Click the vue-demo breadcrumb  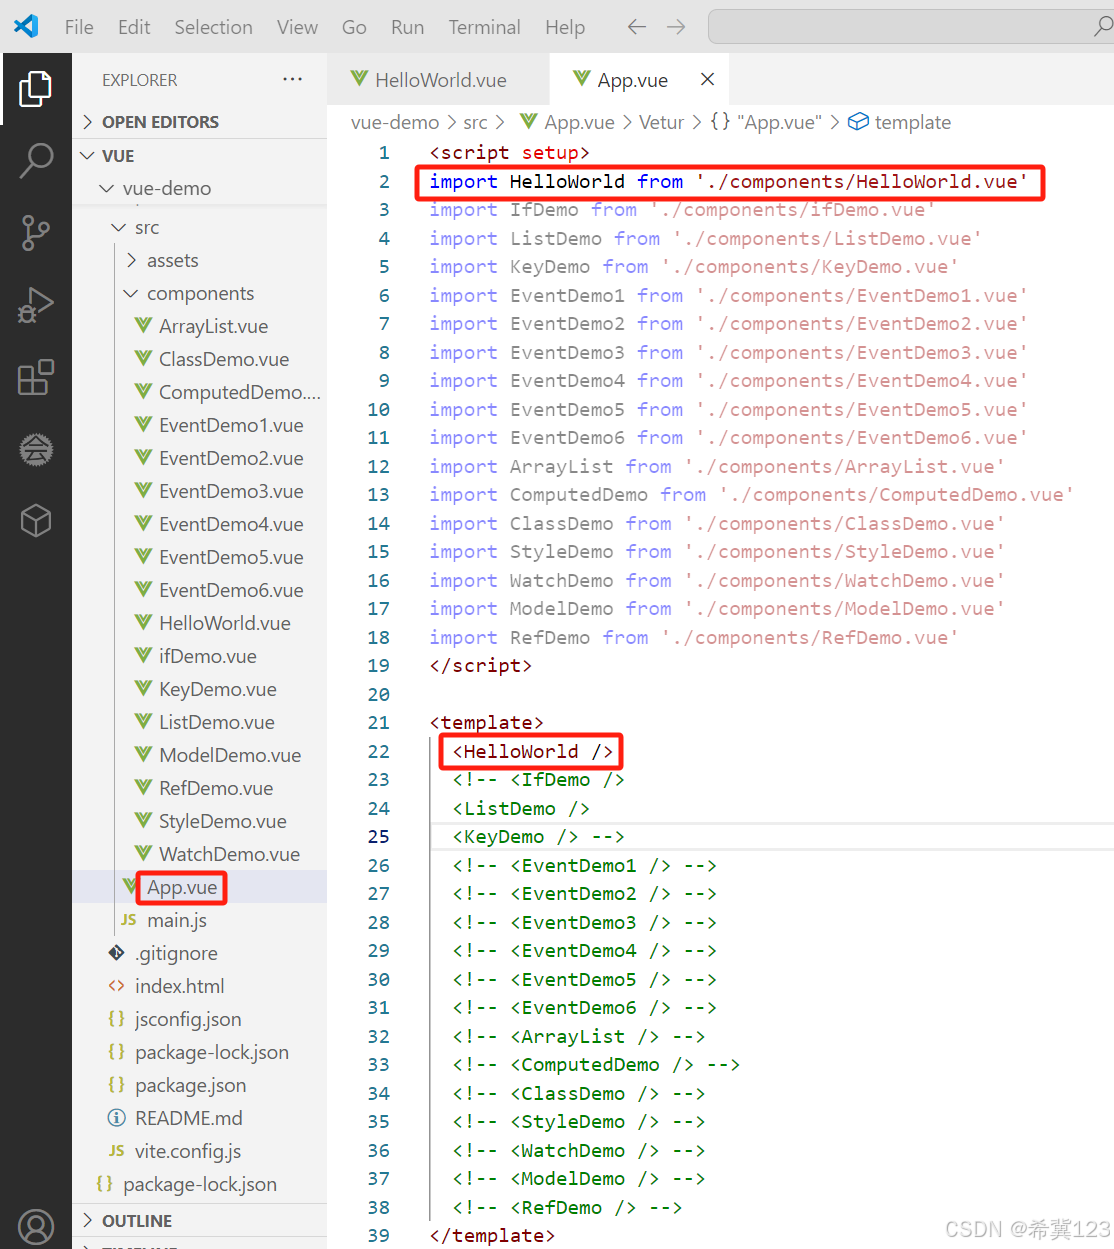point(395,122)
